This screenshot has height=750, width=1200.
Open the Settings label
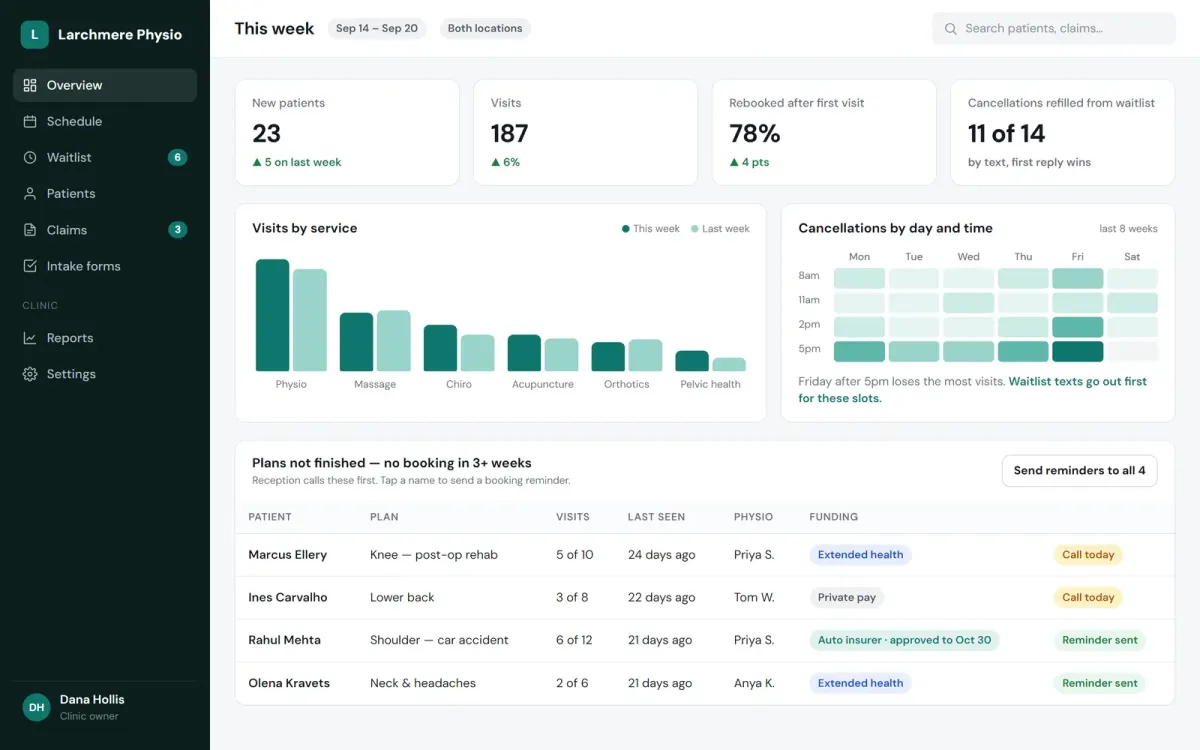(71, 374)
